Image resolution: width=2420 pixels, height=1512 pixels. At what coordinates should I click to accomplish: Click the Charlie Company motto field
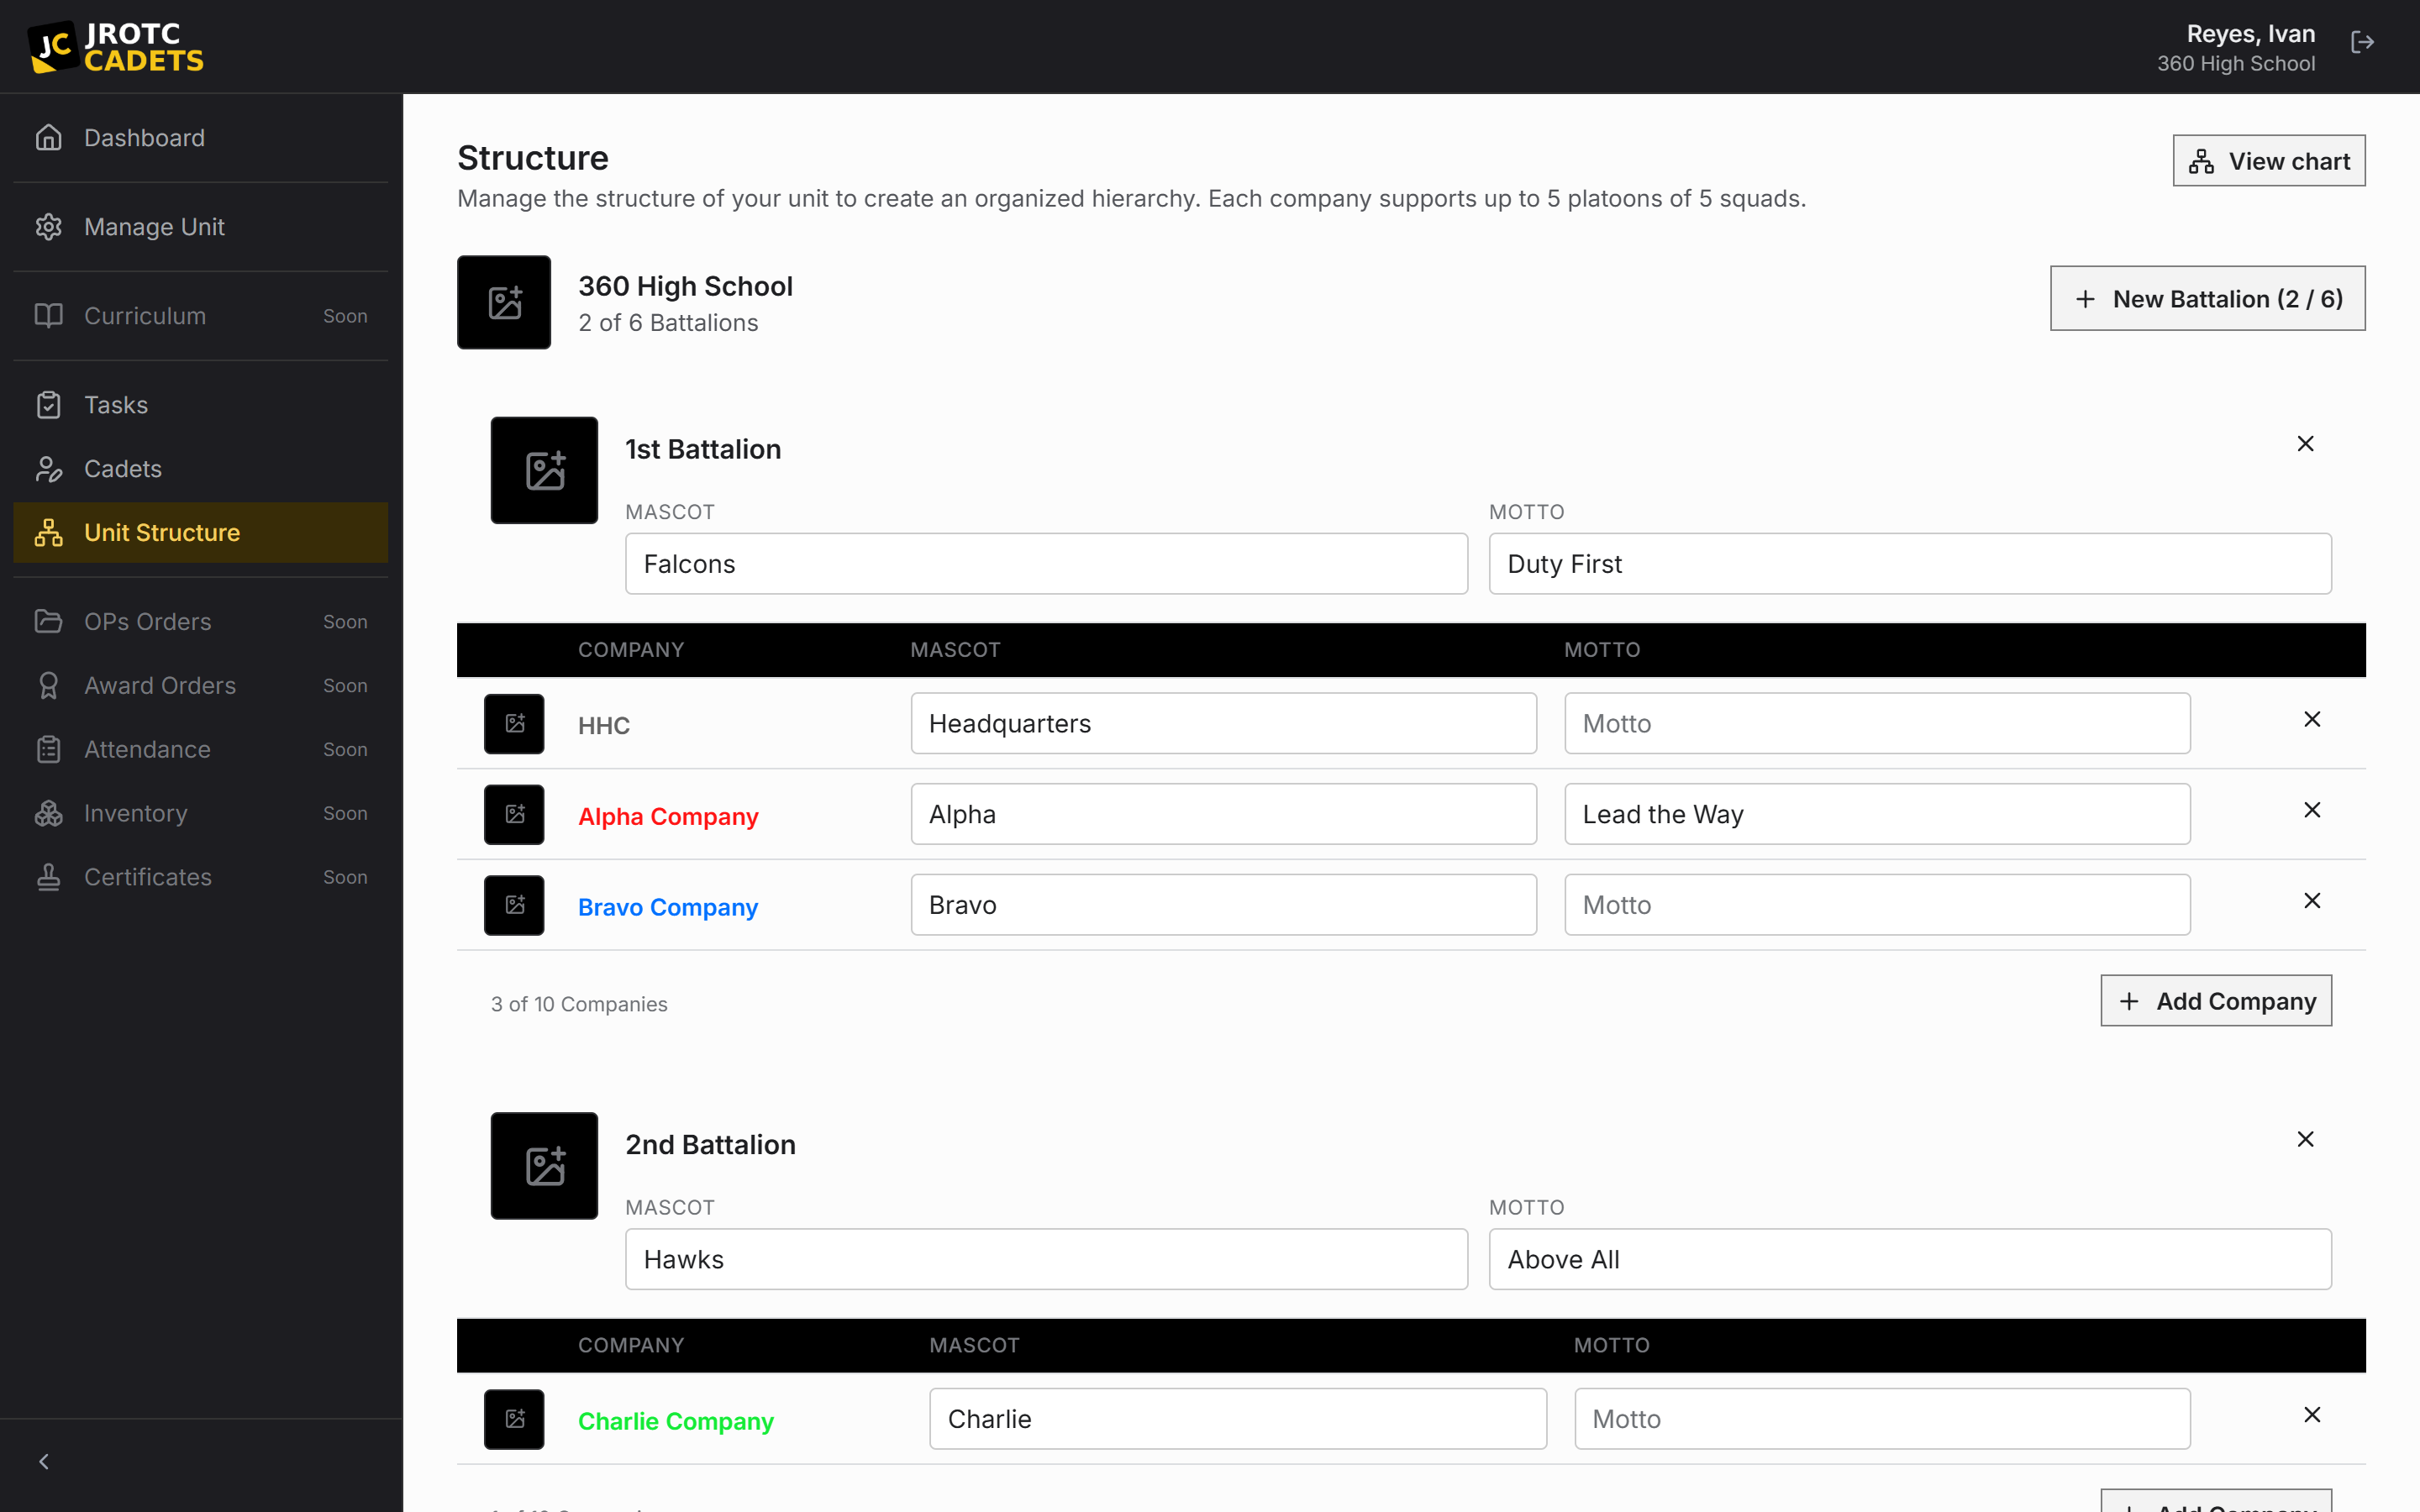[x=1882, y=1420]
